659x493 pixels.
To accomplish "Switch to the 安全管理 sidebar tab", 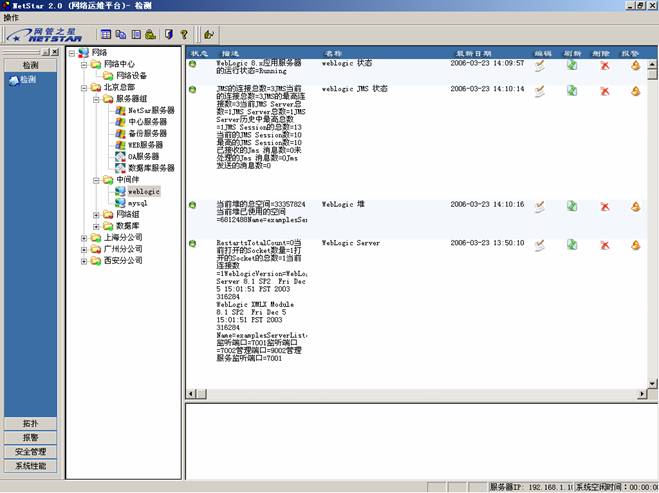I will [30, 452].
